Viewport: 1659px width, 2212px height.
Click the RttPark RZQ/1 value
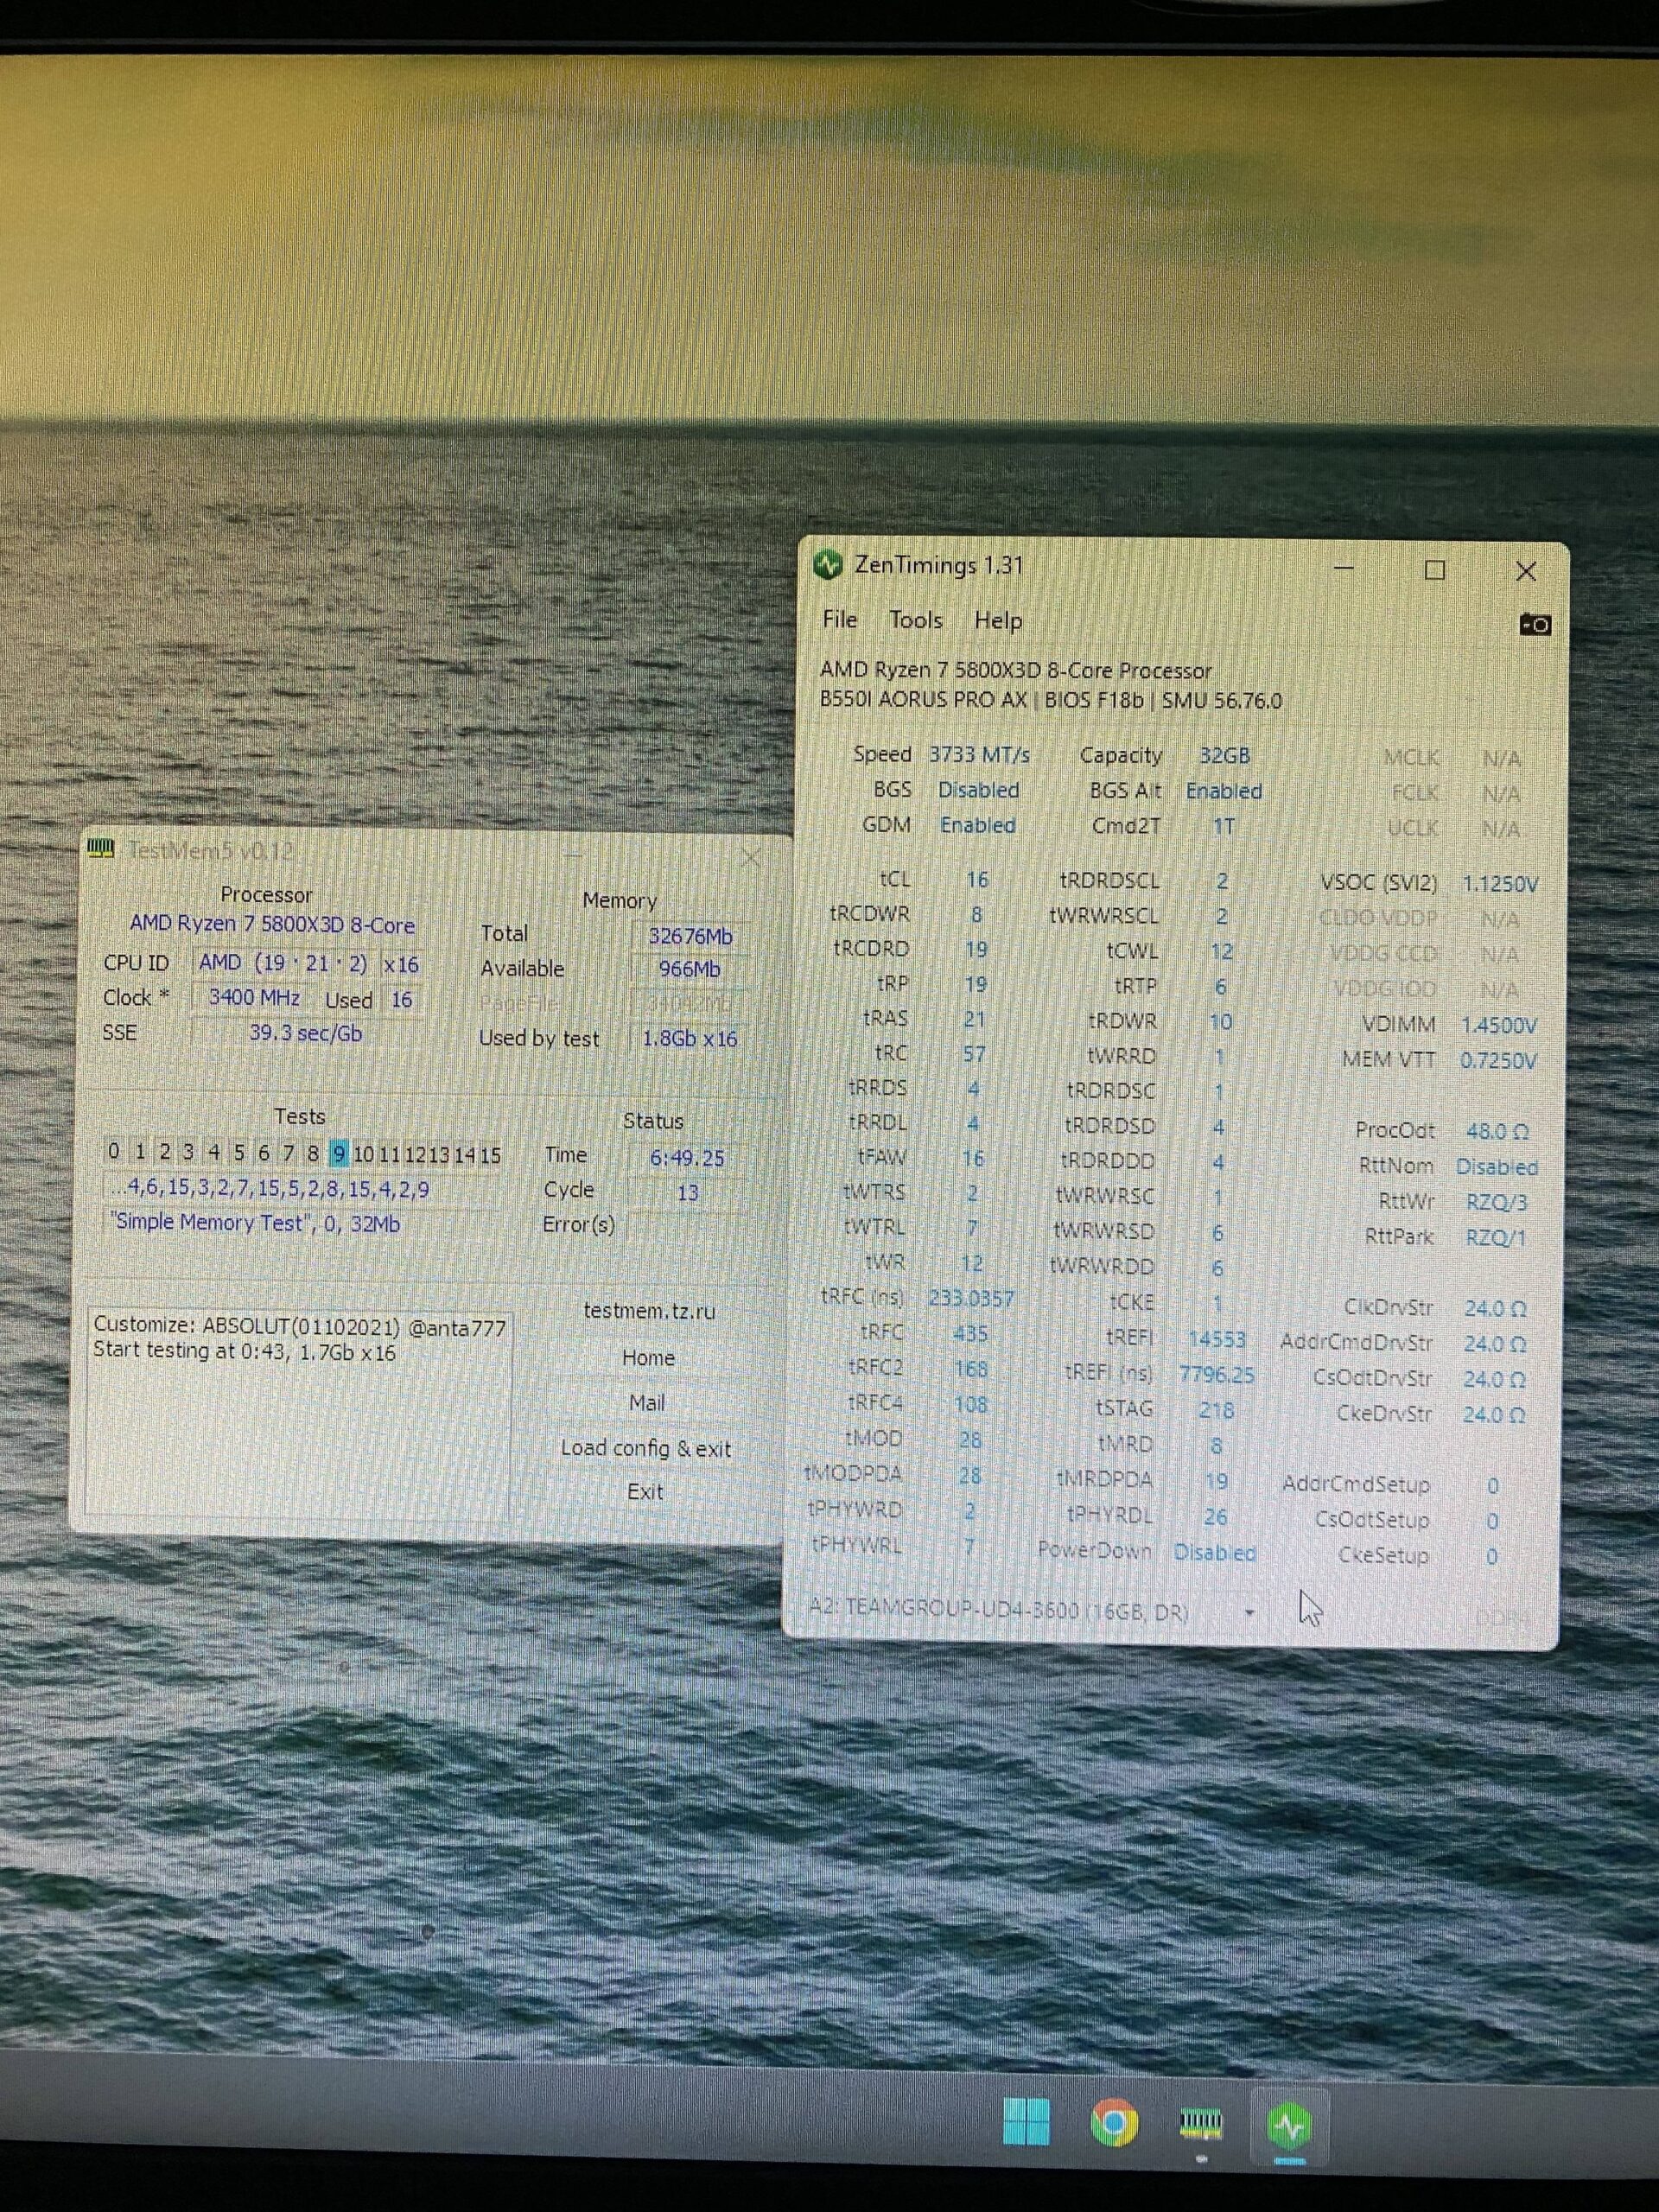(x=1496, y=1238)
